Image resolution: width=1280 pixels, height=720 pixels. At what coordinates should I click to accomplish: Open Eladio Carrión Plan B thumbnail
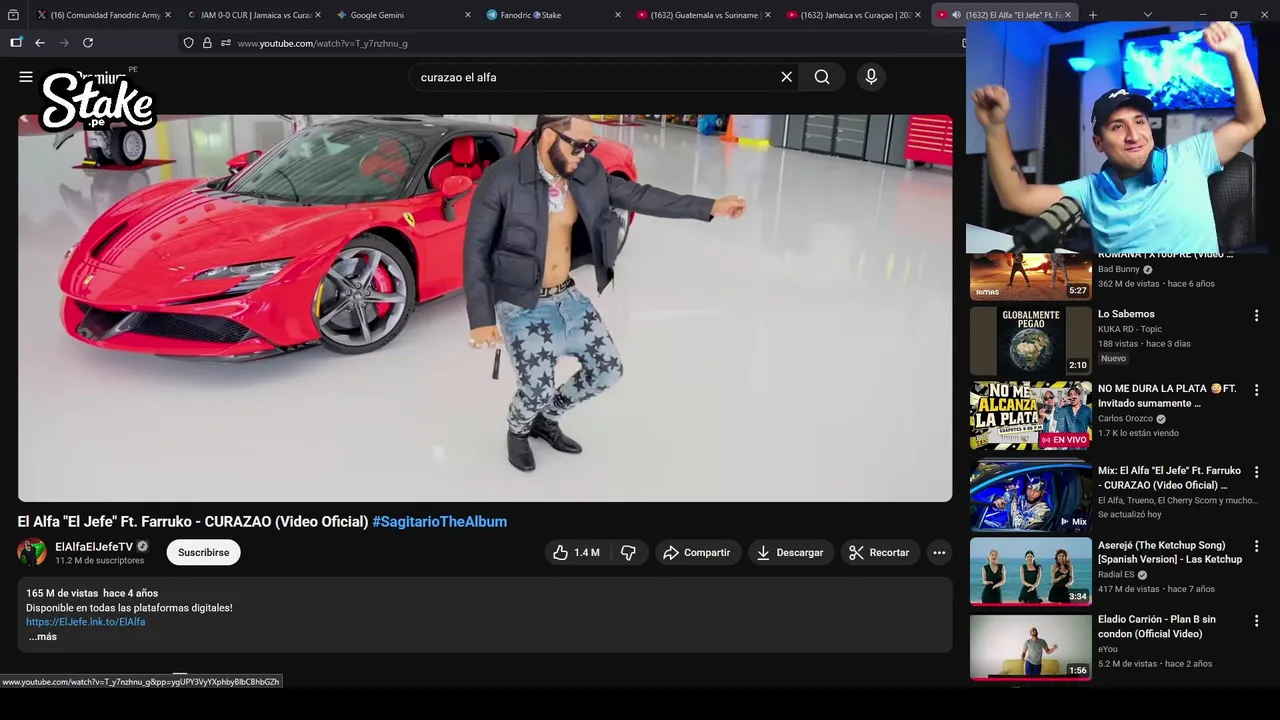click(x=1030, y=646)
